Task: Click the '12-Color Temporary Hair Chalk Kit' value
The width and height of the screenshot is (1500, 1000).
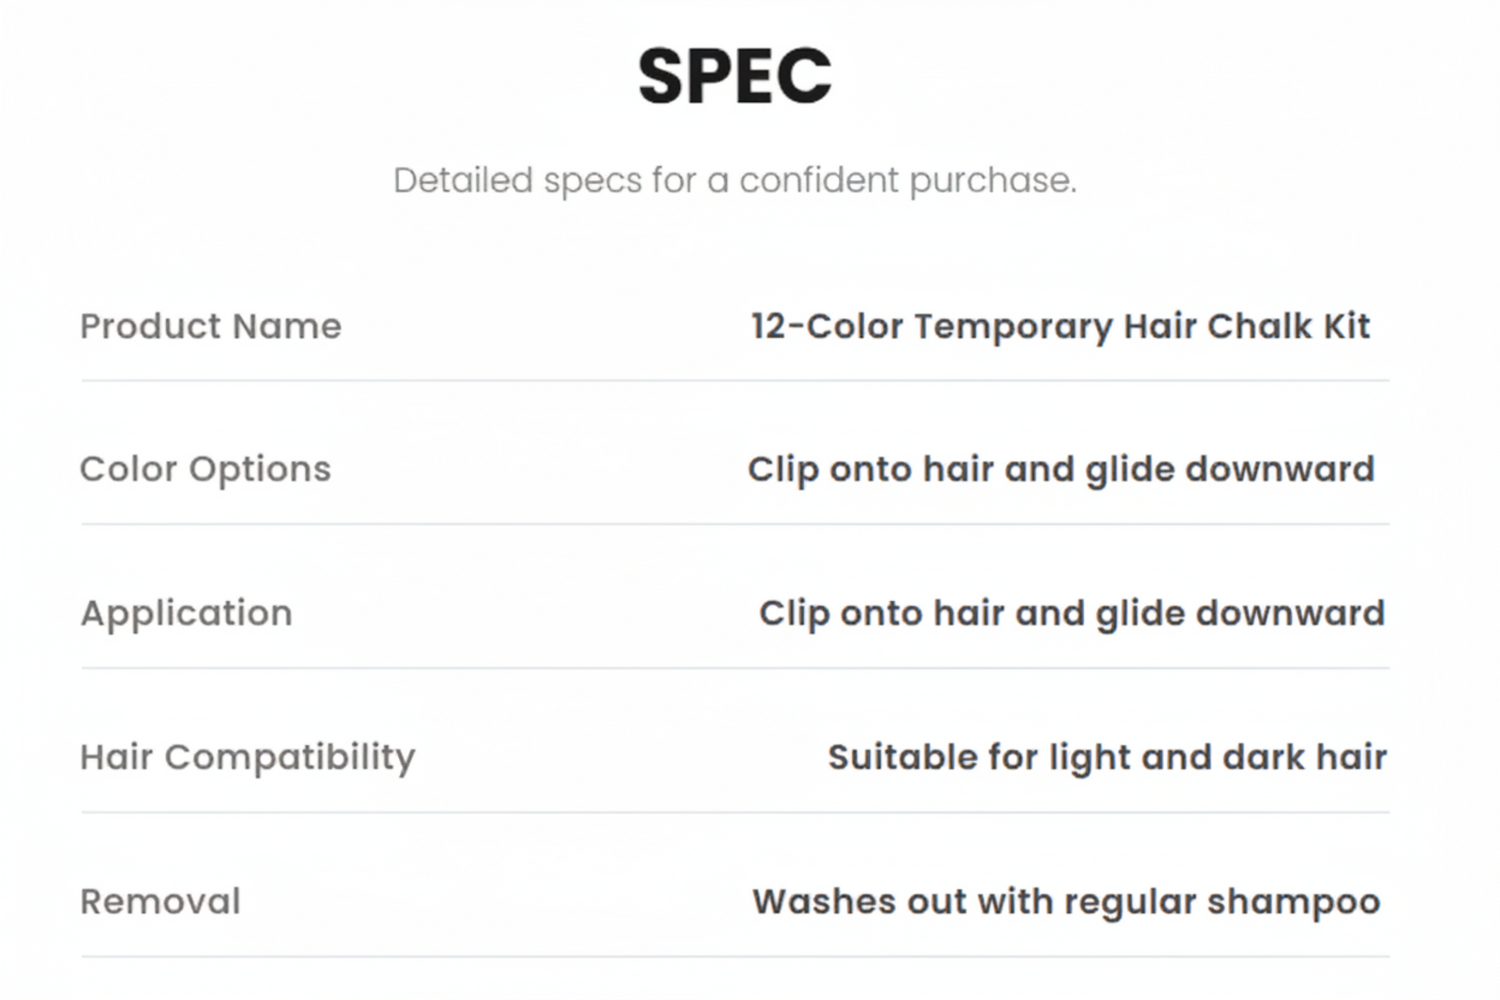Action: (1061, 327)
